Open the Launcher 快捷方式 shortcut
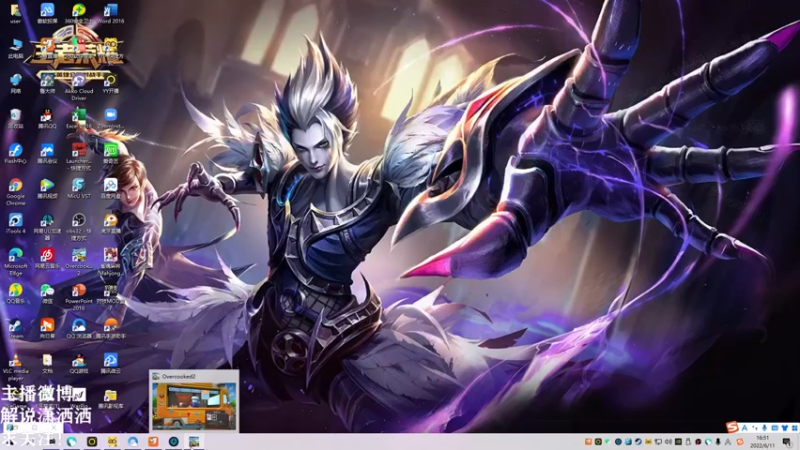The height and width of the screenshot is (450, 800). pos(79,157)
